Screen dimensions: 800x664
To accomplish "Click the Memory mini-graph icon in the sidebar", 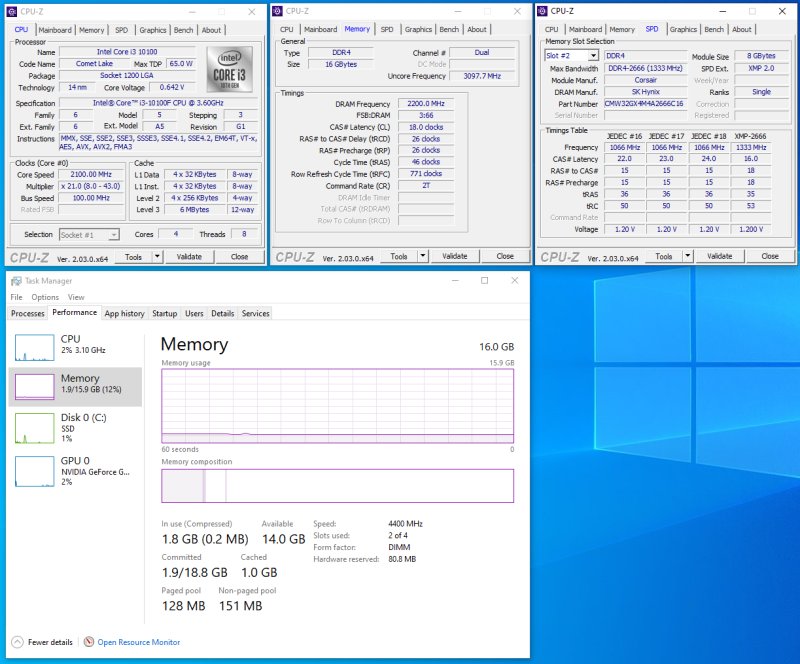I will (x=33, y=387).
